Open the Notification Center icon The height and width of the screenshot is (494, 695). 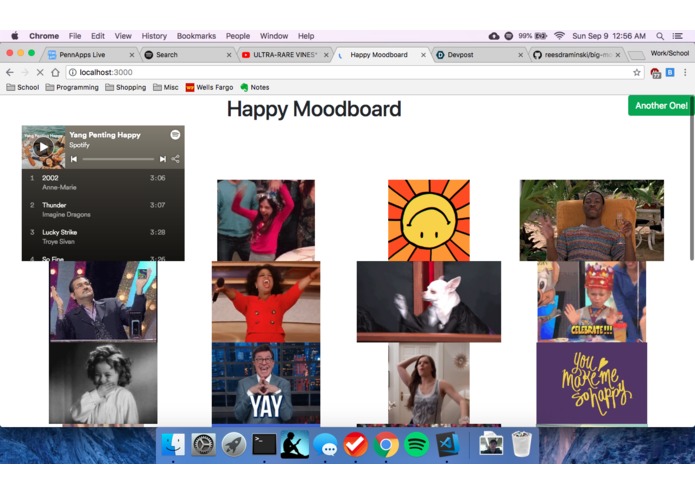(x=678, y=36)
